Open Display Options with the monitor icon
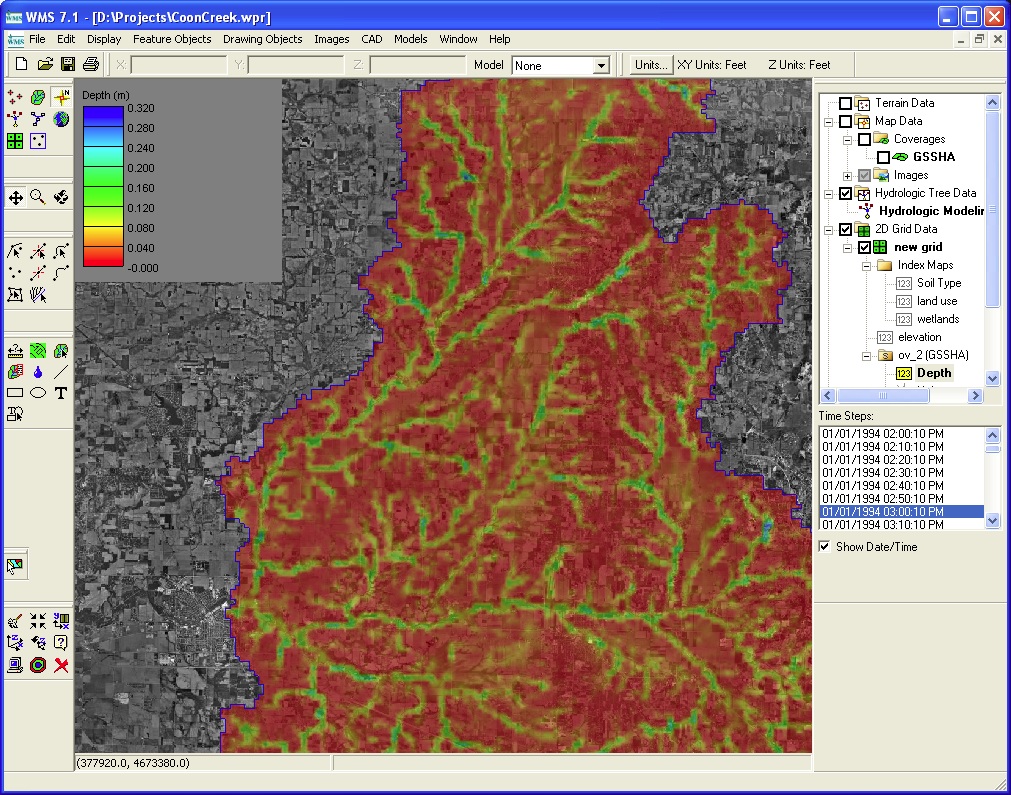Viewport: 1011px width, 795px height. coord(14,664)
